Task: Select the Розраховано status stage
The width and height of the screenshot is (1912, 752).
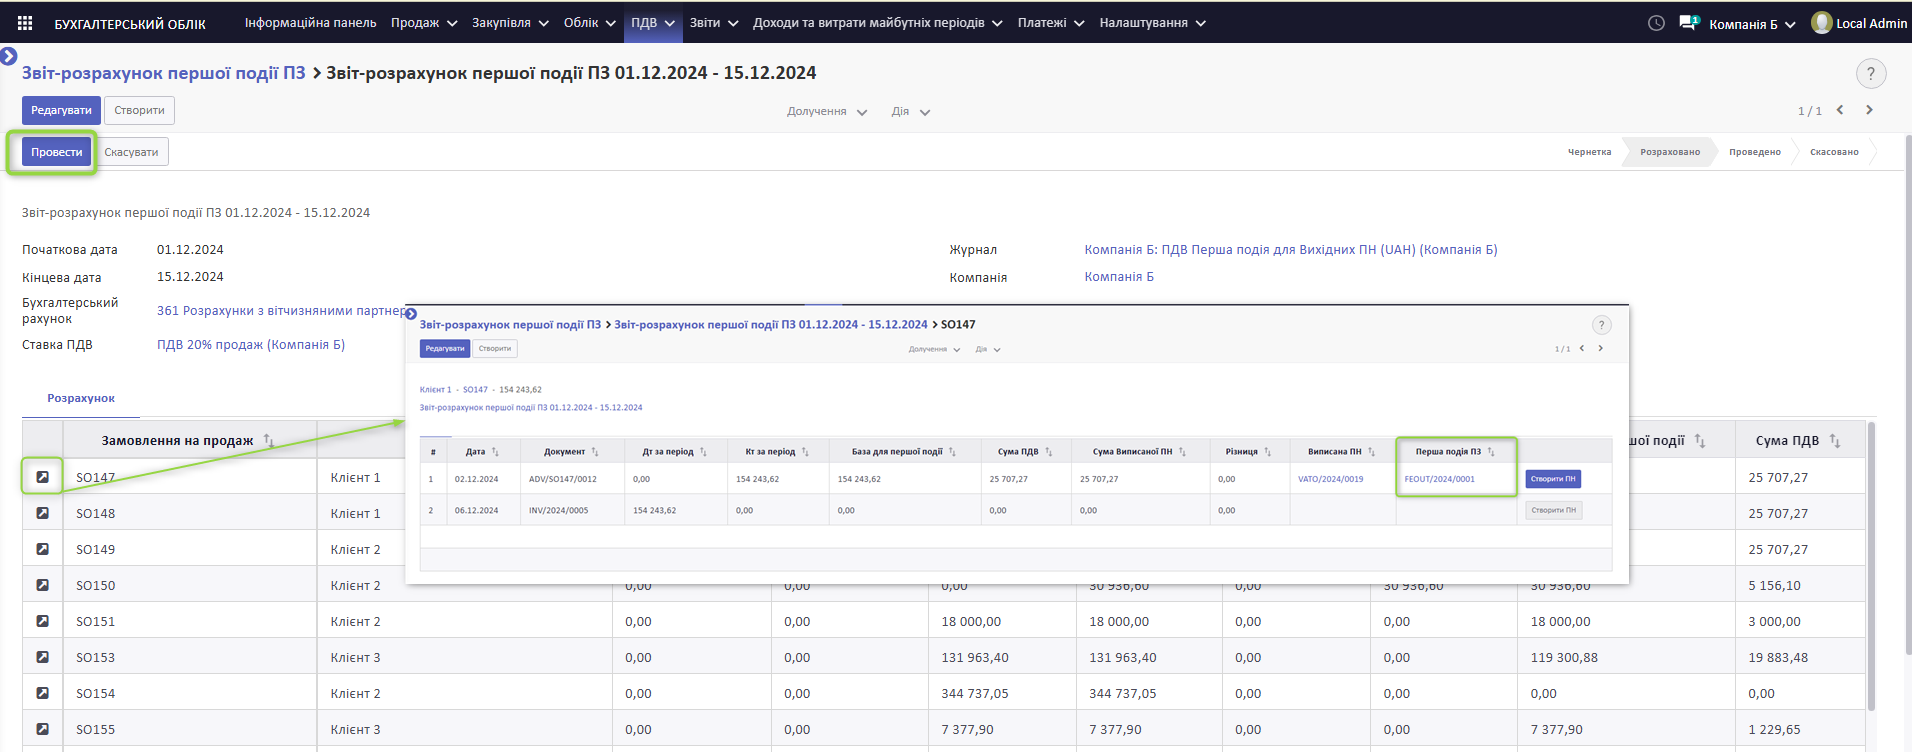Action: coord(1670,152)
